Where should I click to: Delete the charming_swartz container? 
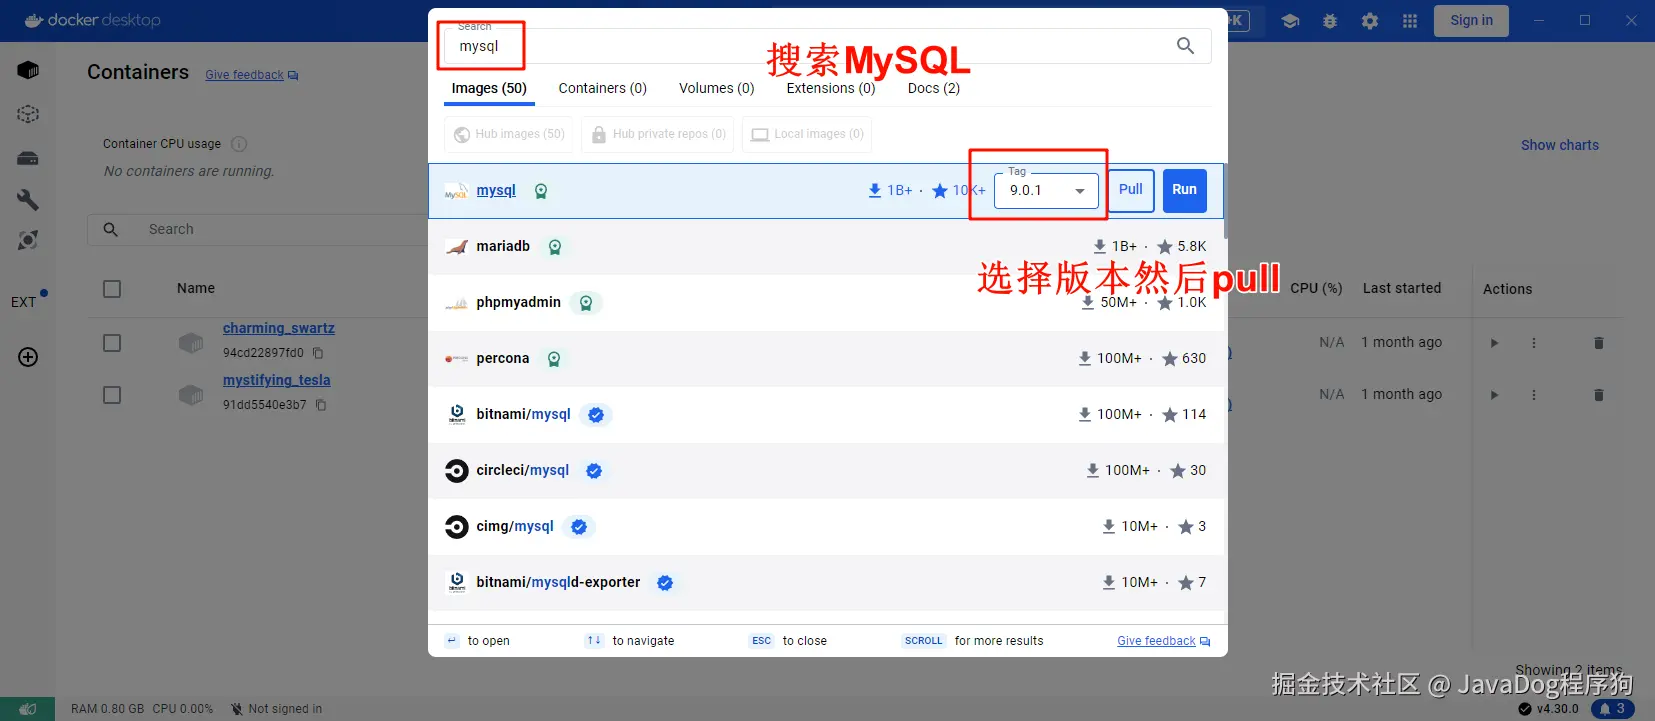point(1598,343)
